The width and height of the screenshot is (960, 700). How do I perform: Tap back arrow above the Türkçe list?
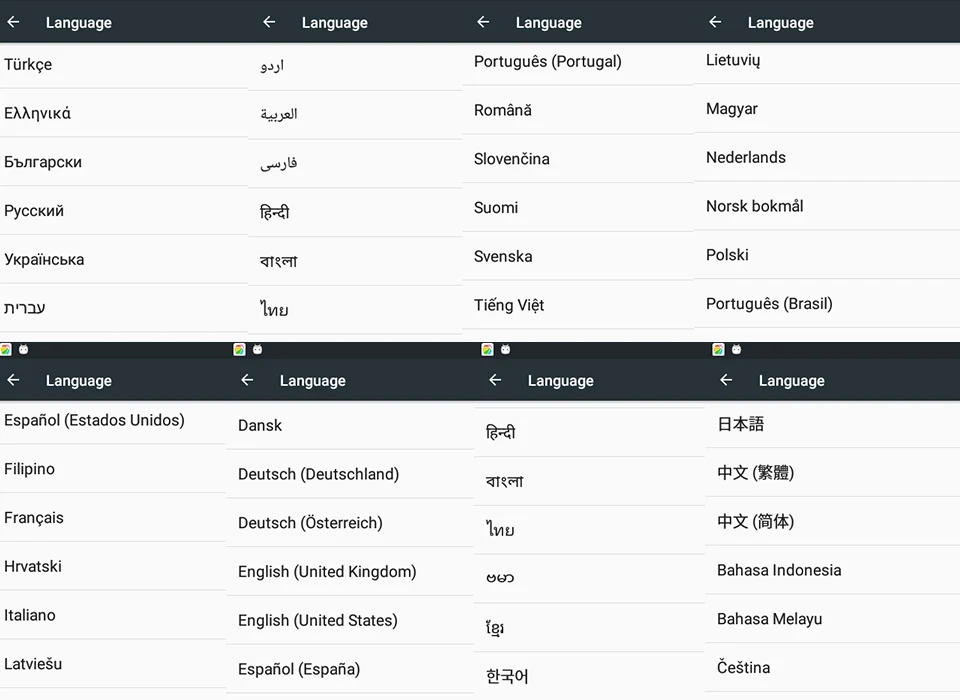14,22
